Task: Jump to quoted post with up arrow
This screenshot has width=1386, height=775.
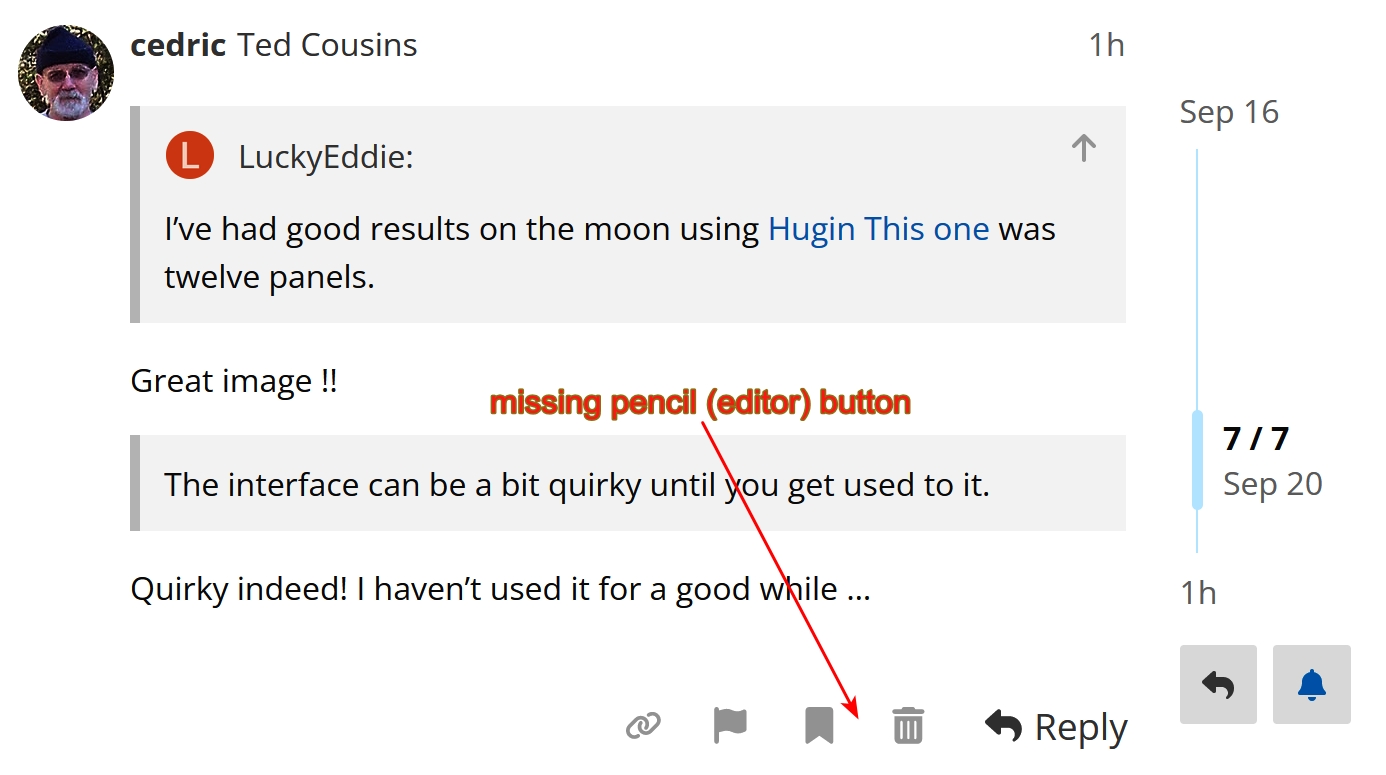Action: click(1084, 149)
